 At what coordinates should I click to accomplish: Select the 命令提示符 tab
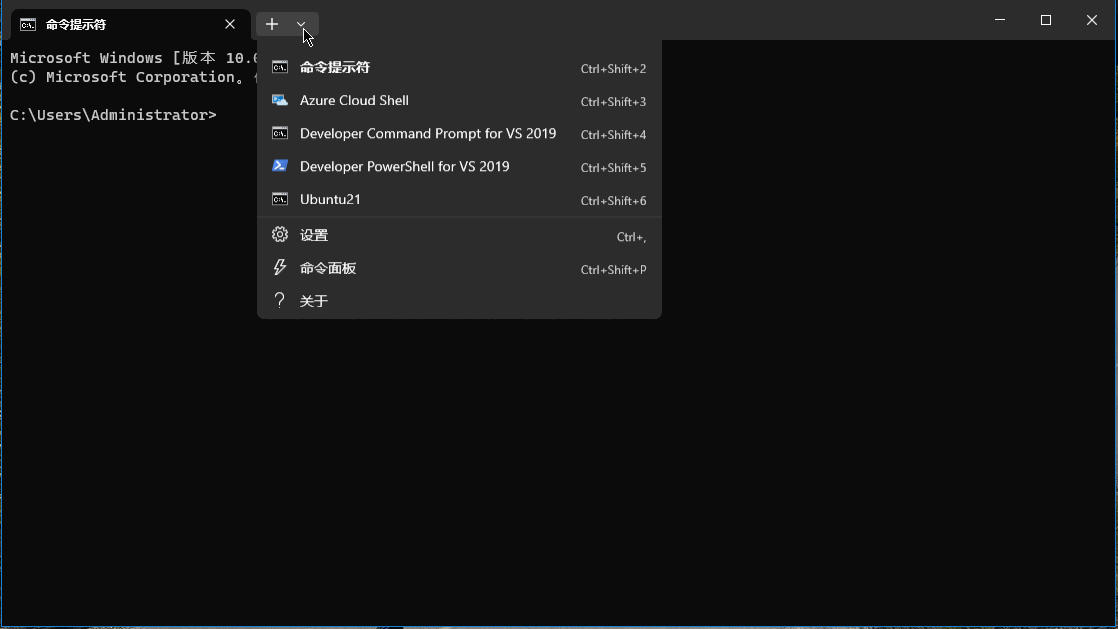point(130,24)
